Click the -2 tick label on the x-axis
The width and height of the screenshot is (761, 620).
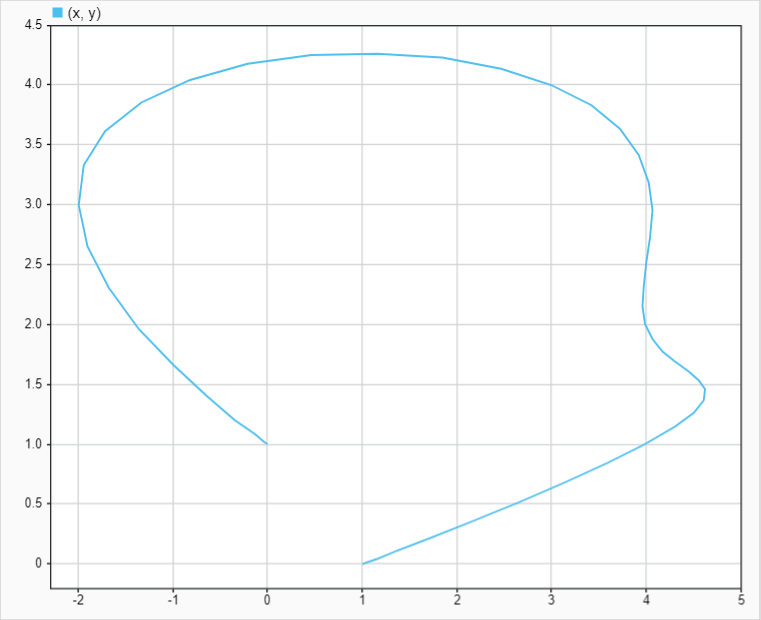(x=78, y=600)
